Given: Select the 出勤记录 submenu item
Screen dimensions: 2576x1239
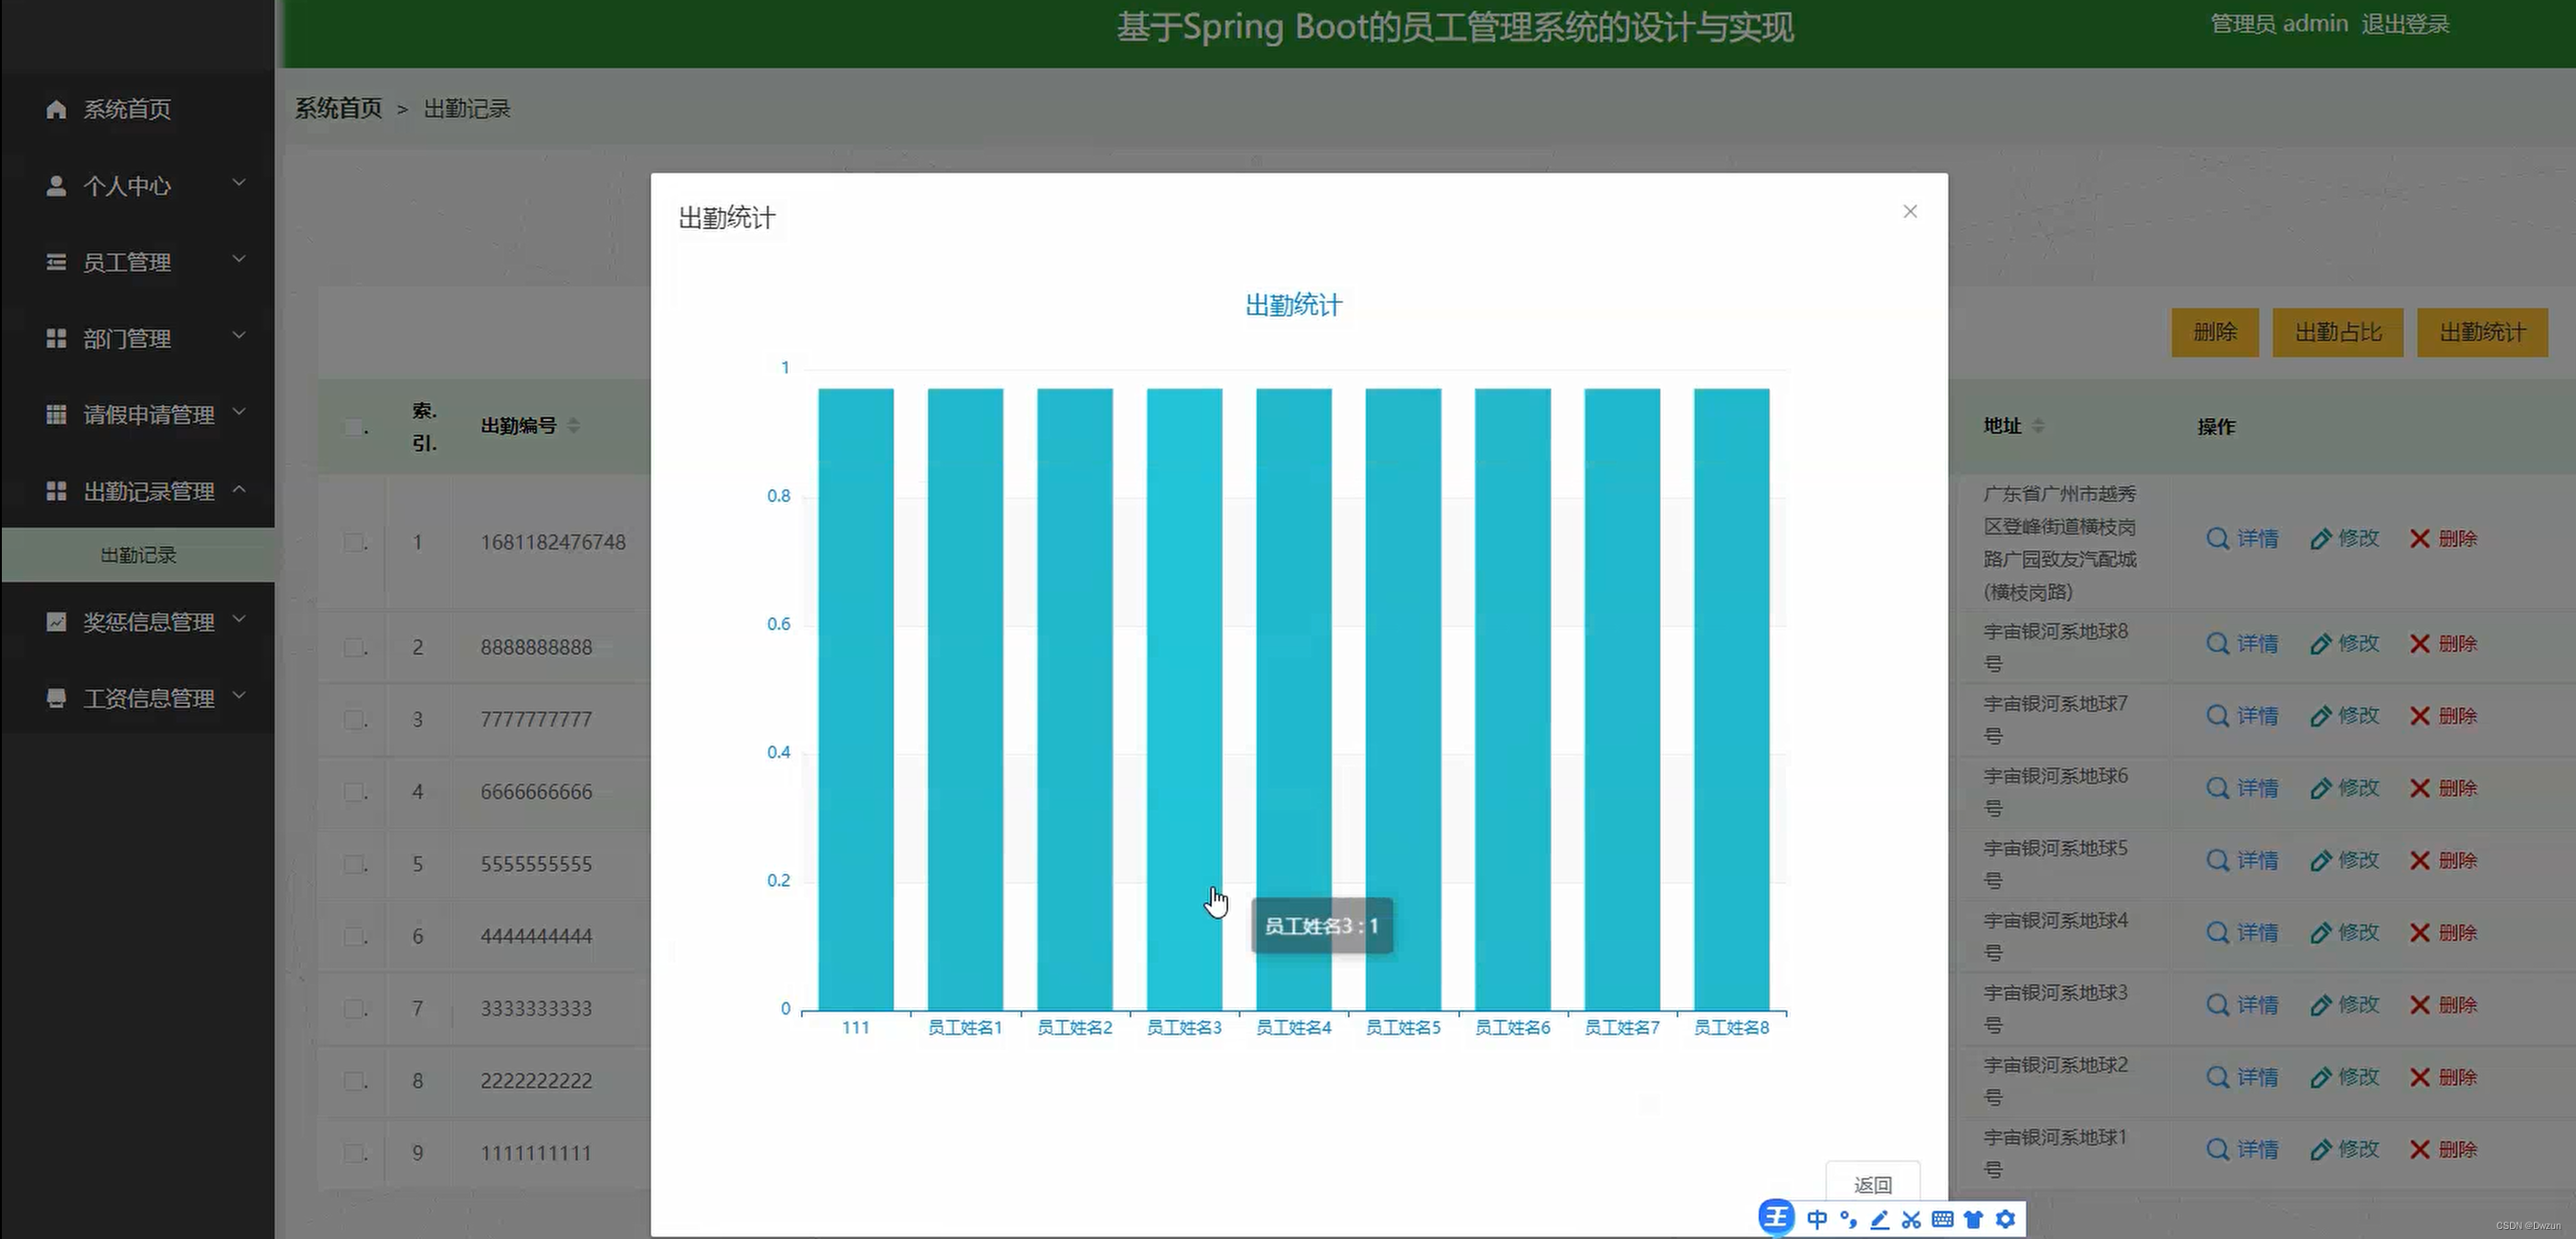Looking at the screenshot, I should (x=138, y=555).
